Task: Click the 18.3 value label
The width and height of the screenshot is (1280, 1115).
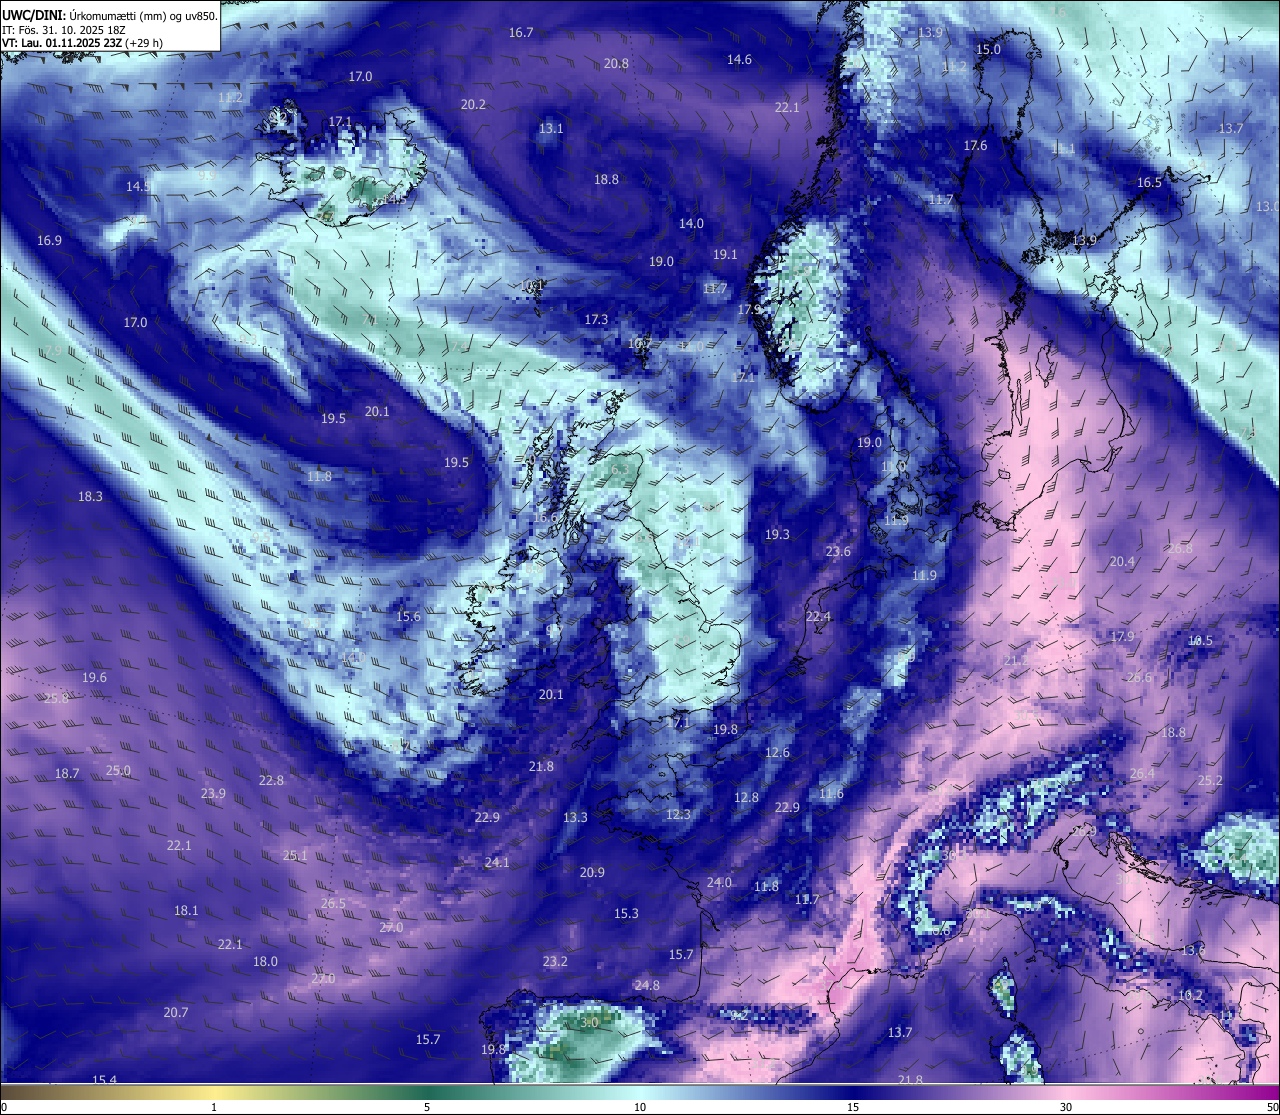Action: click(90, 496)
